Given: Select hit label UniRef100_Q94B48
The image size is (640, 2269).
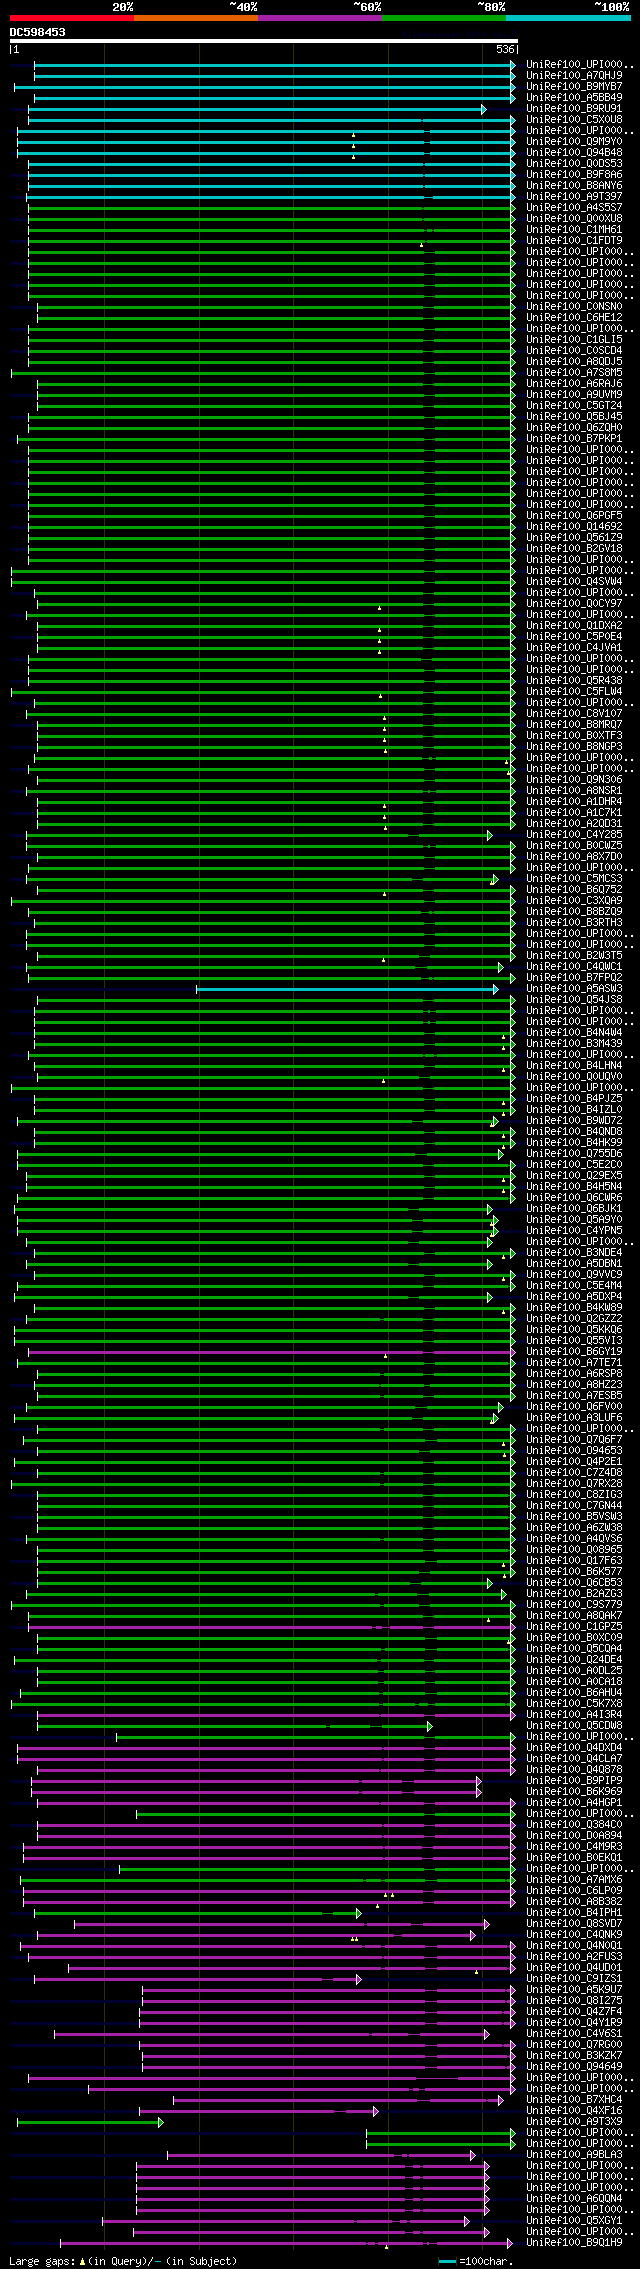Looking at the screenshot, I should 574,153.
